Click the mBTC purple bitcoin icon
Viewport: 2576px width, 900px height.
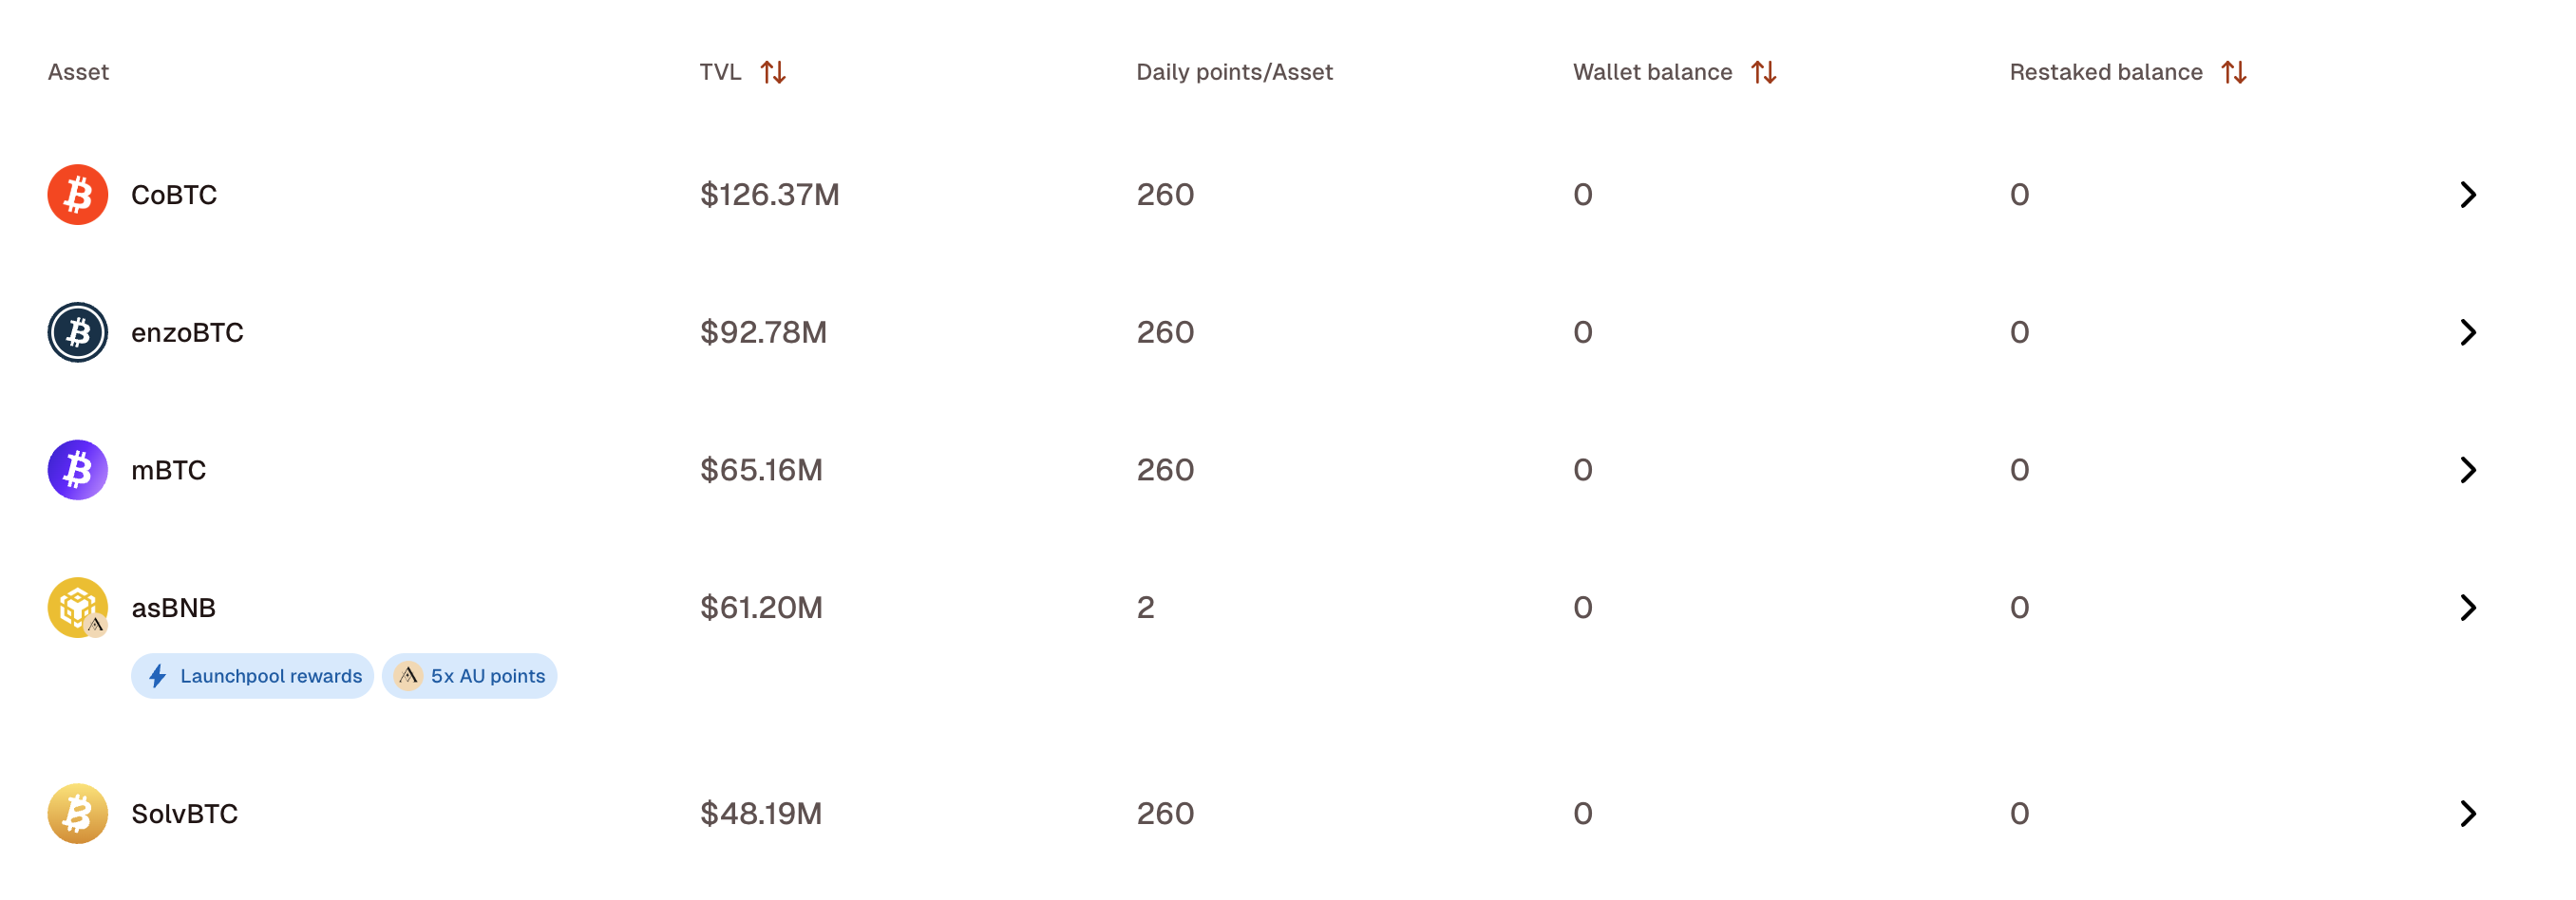[77, 470]
